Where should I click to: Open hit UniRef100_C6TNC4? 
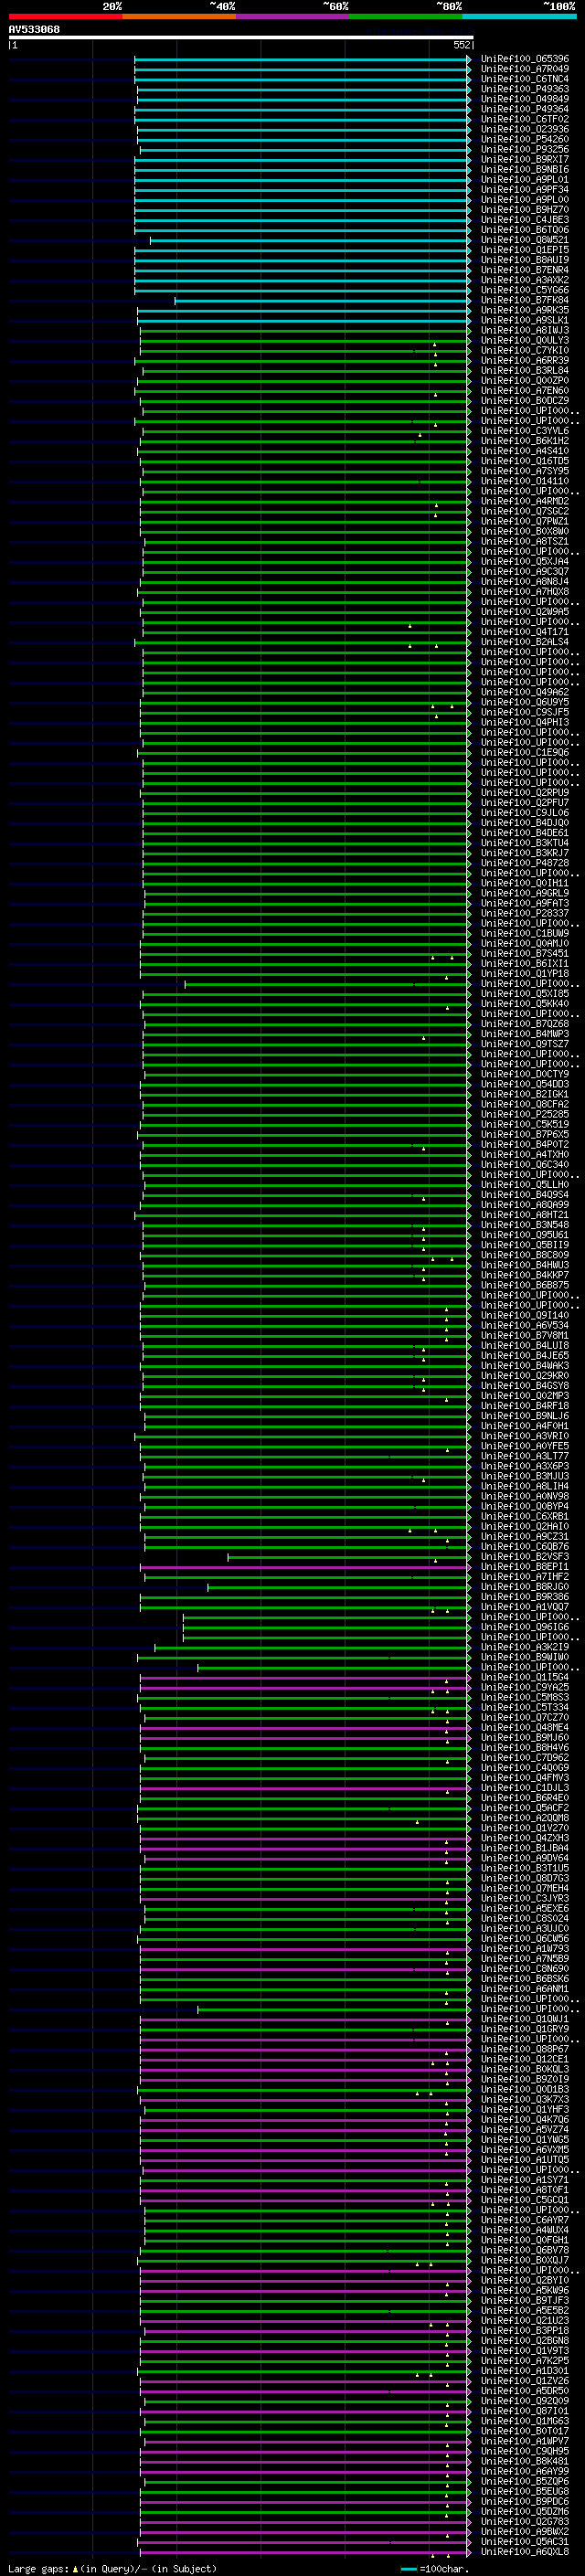pos(525,79)
